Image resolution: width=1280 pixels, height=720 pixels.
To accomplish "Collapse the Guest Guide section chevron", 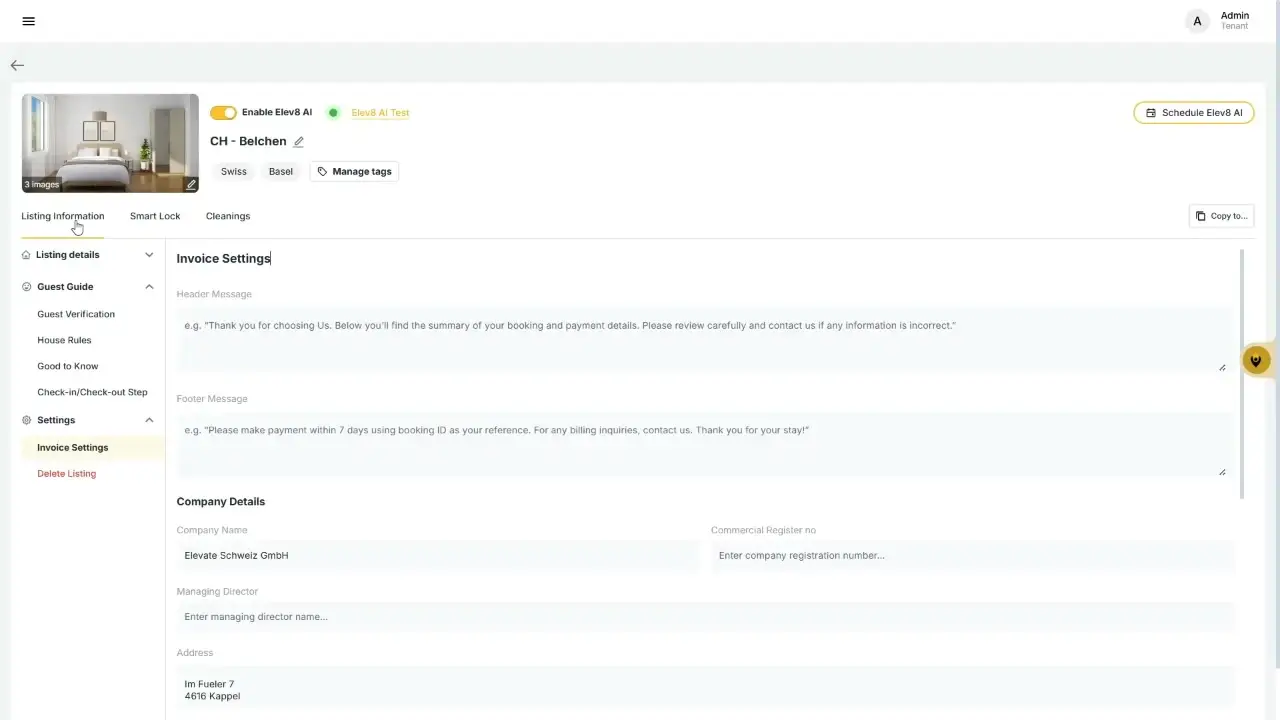I will [x=149, y=287].
